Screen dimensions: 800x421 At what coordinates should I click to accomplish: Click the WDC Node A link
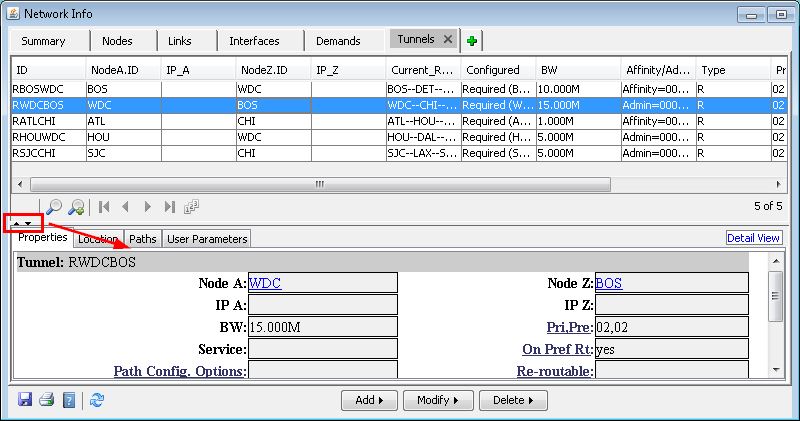265,283
